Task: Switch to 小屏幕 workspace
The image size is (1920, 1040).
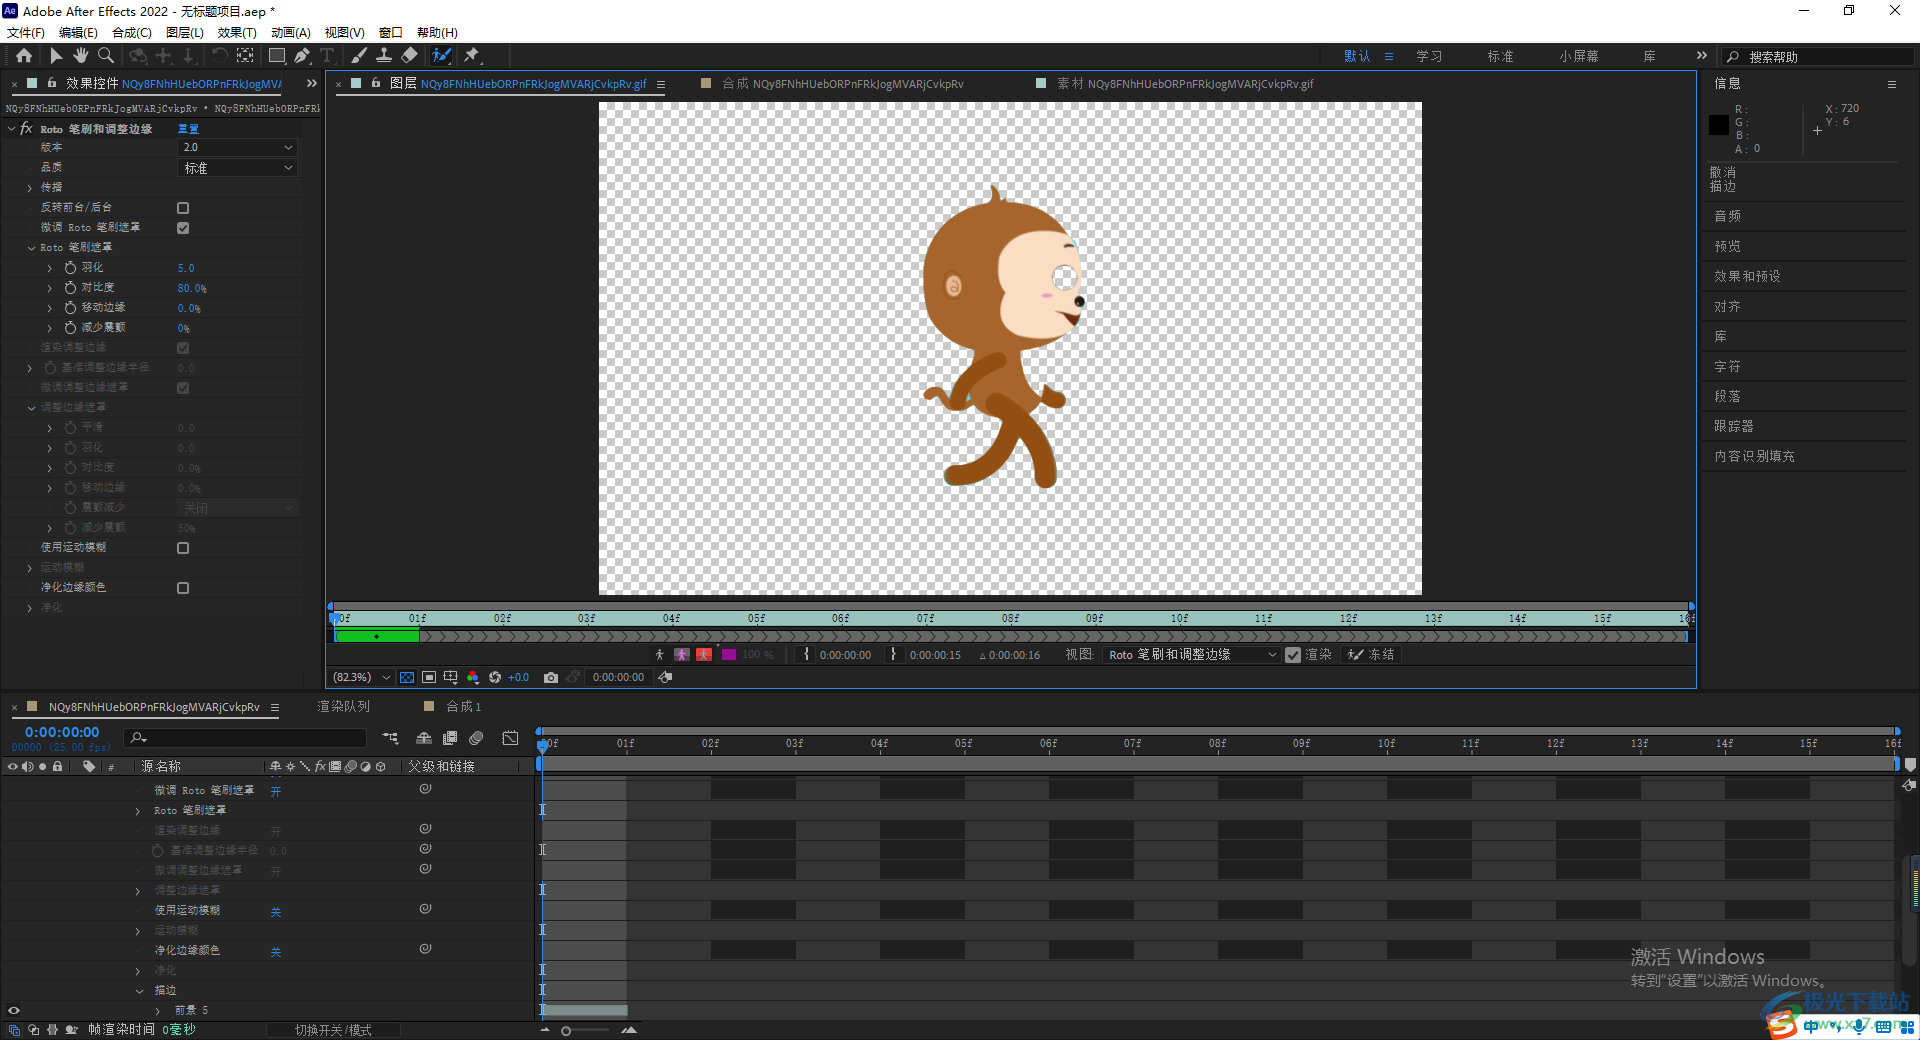Action: point(1578,56)
